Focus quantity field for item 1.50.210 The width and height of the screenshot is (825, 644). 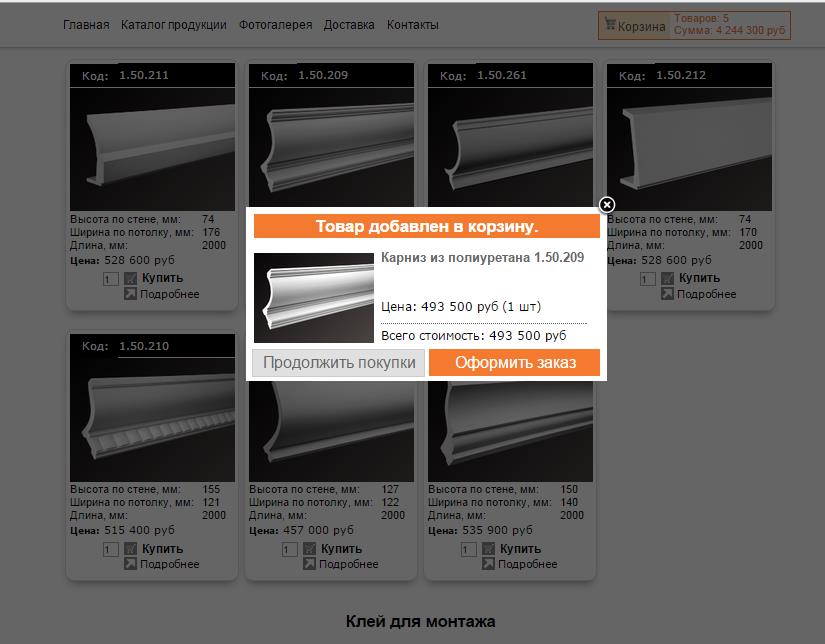[110, 550]
